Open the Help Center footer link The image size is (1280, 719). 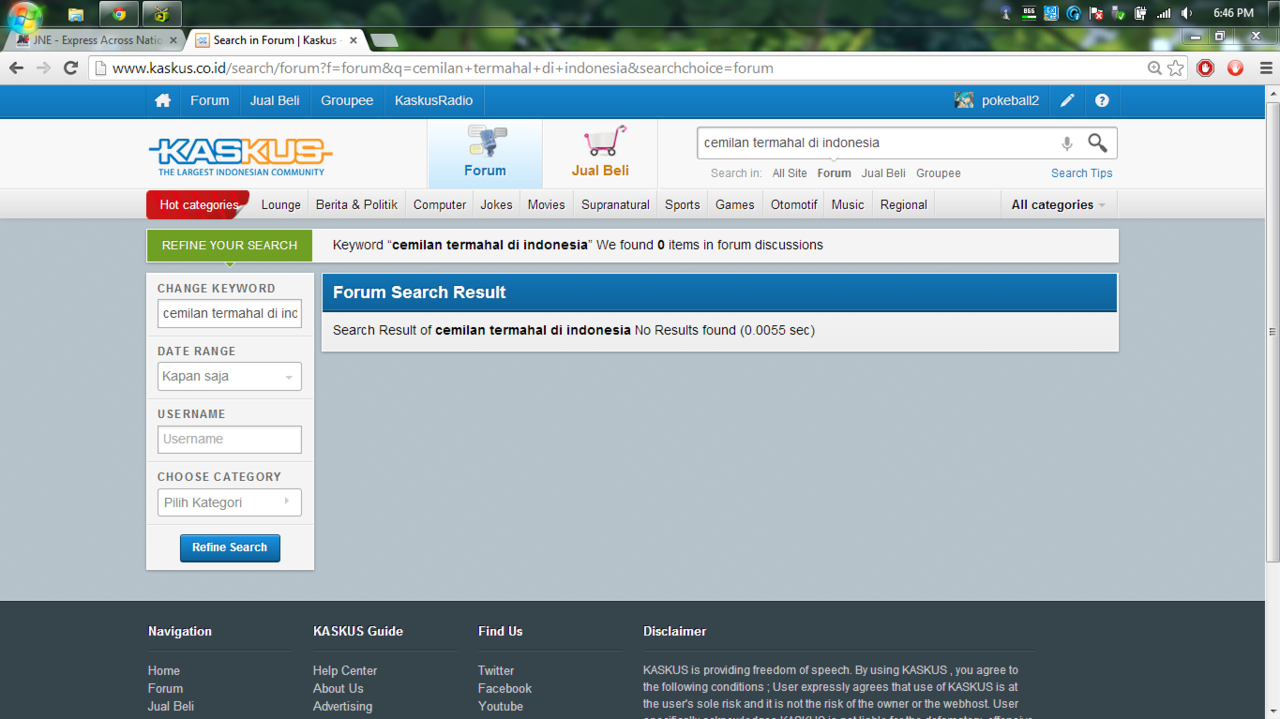(x=345, y=671)
